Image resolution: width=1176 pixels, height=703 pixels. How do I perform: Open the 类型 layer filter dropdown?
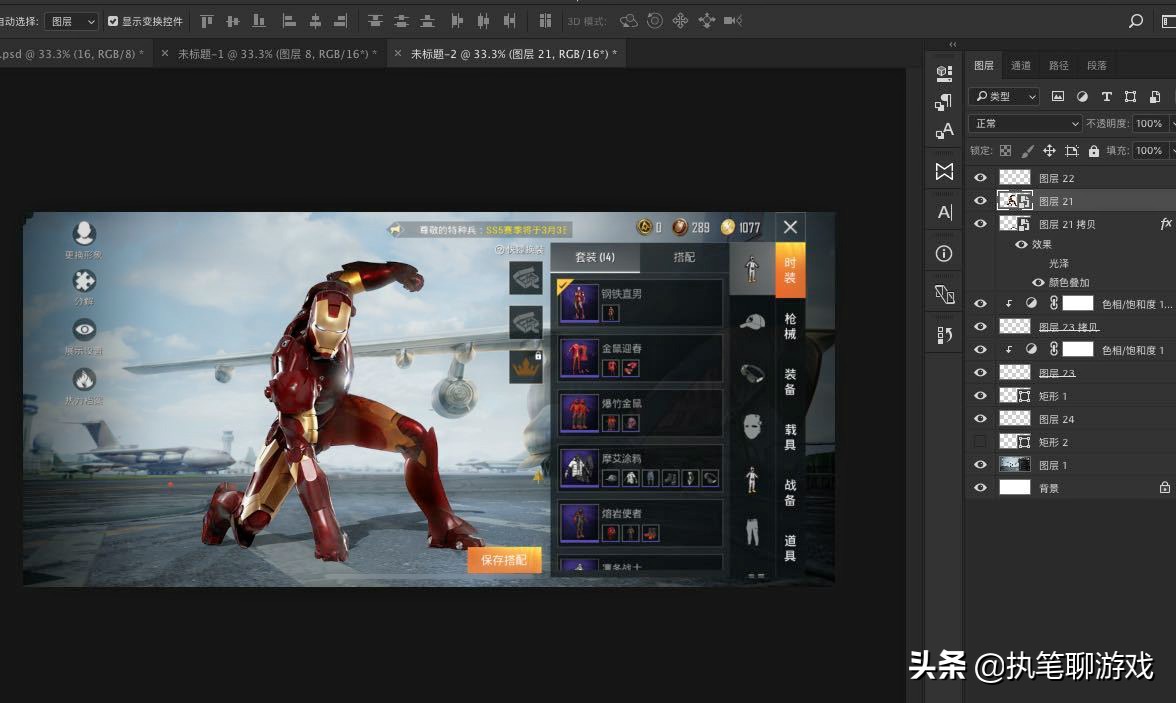coord(1004,97)
